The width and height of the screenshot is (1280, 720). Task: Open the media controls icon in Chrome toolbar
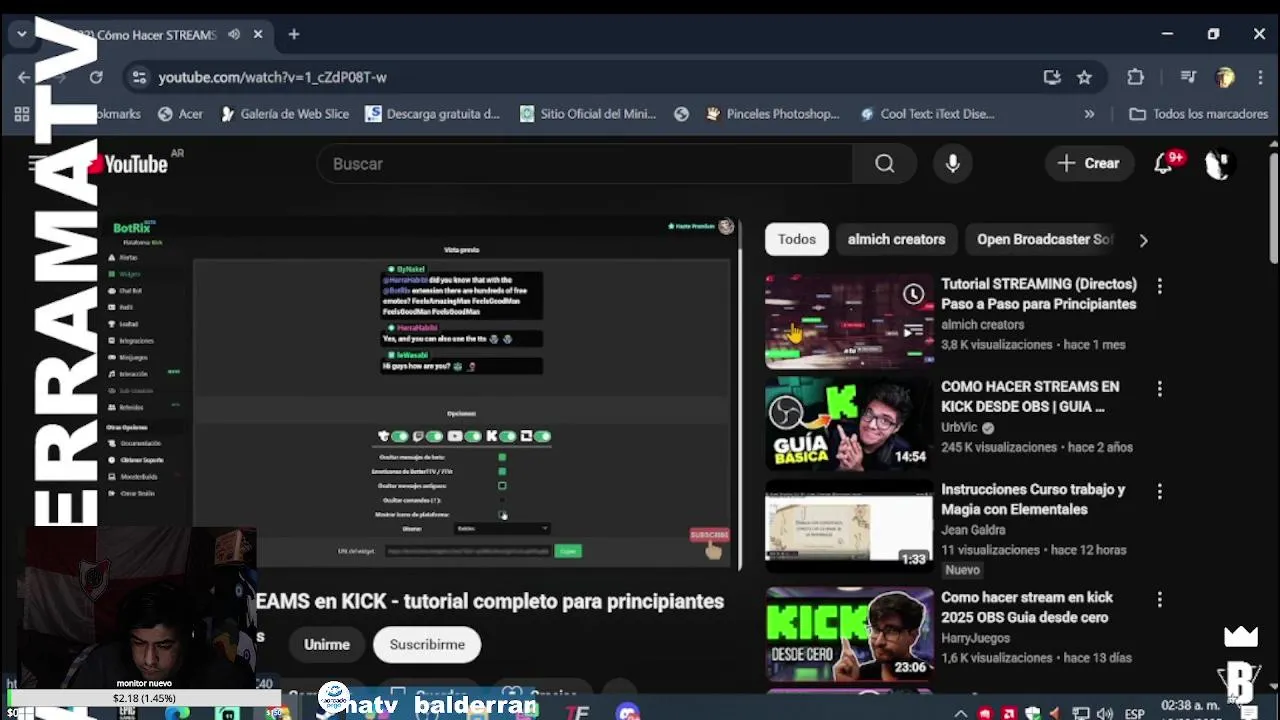(x=1188, y=77)
